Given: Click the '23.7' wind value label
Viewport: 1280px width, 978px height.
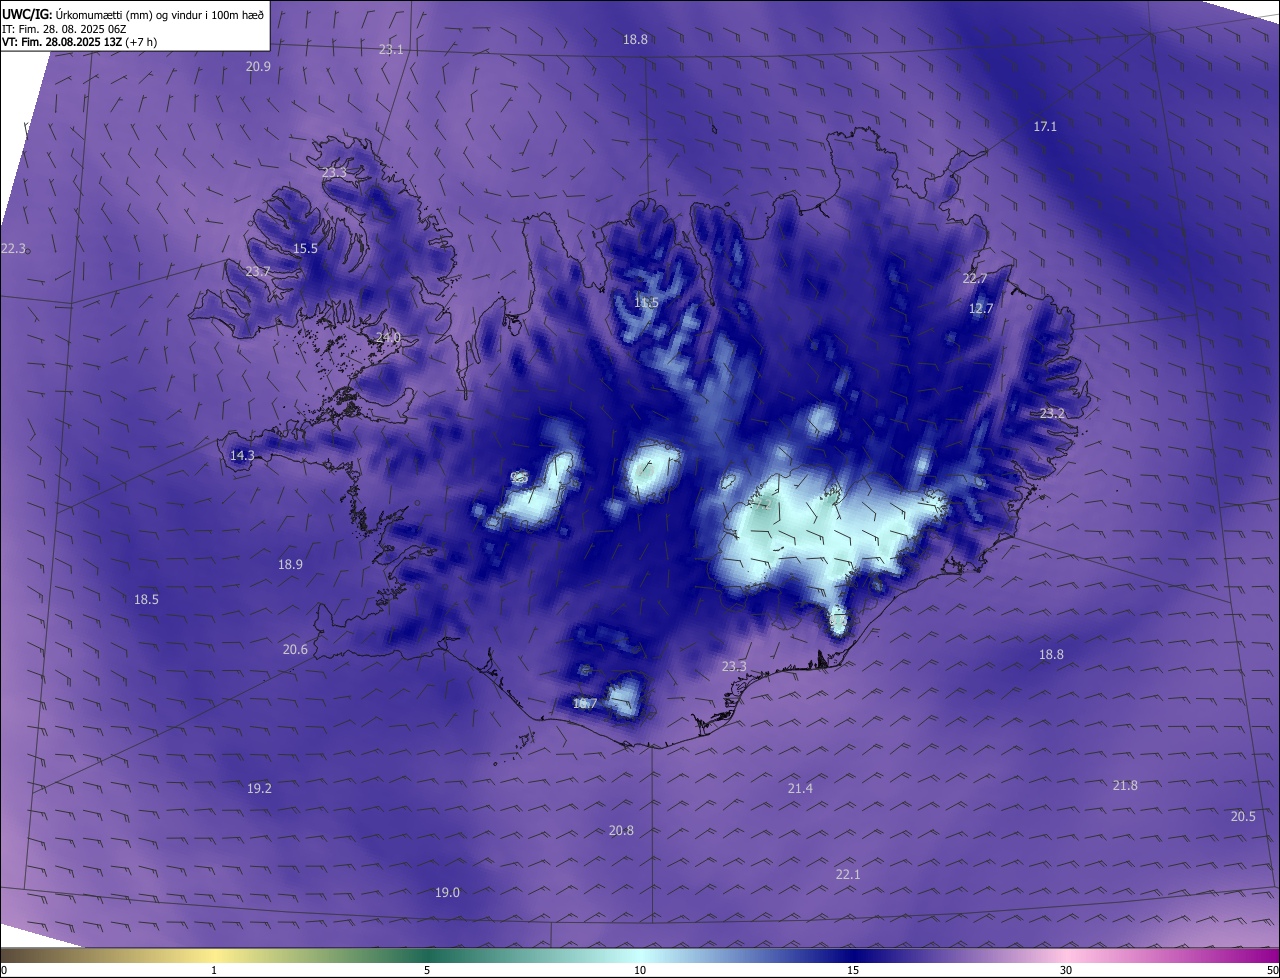Looking at the screenshot, I should click(258, 271).
